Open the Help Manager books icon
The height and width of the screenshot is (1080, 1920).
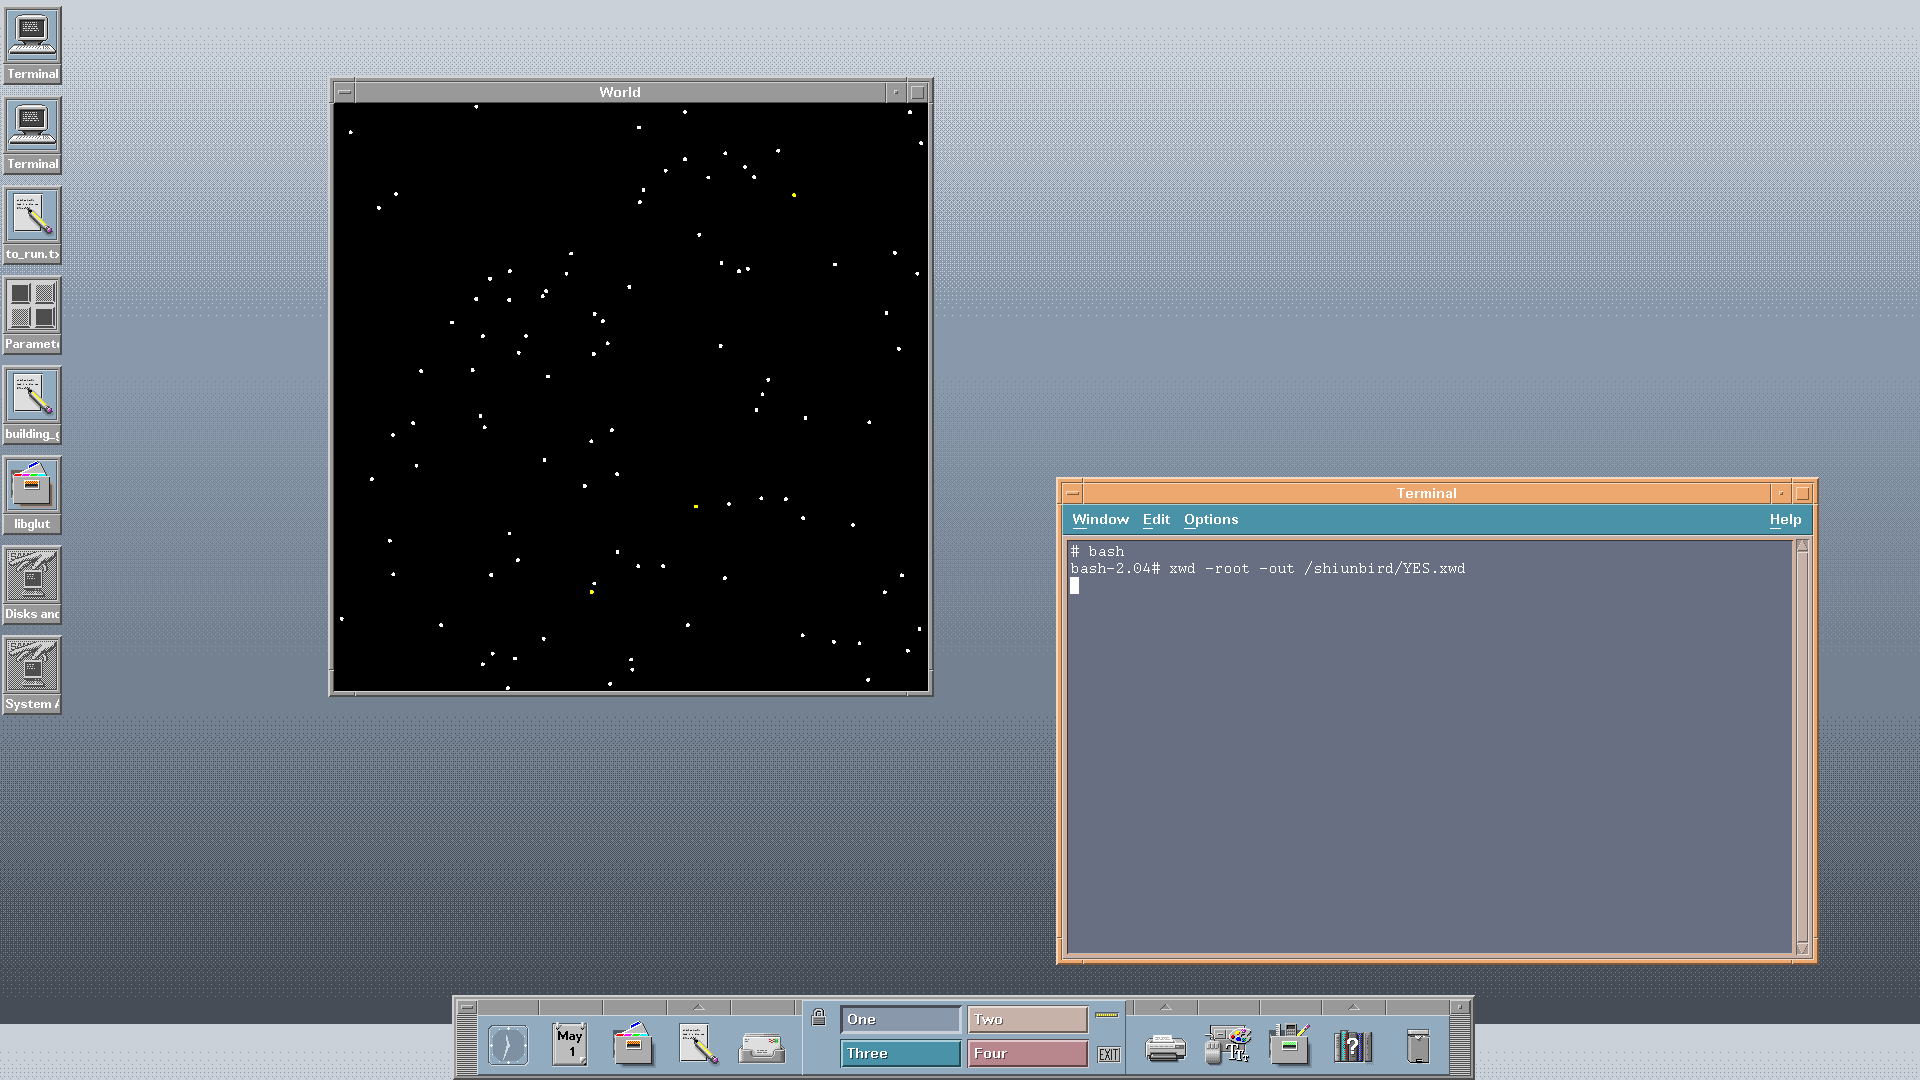point(1352,1046)
